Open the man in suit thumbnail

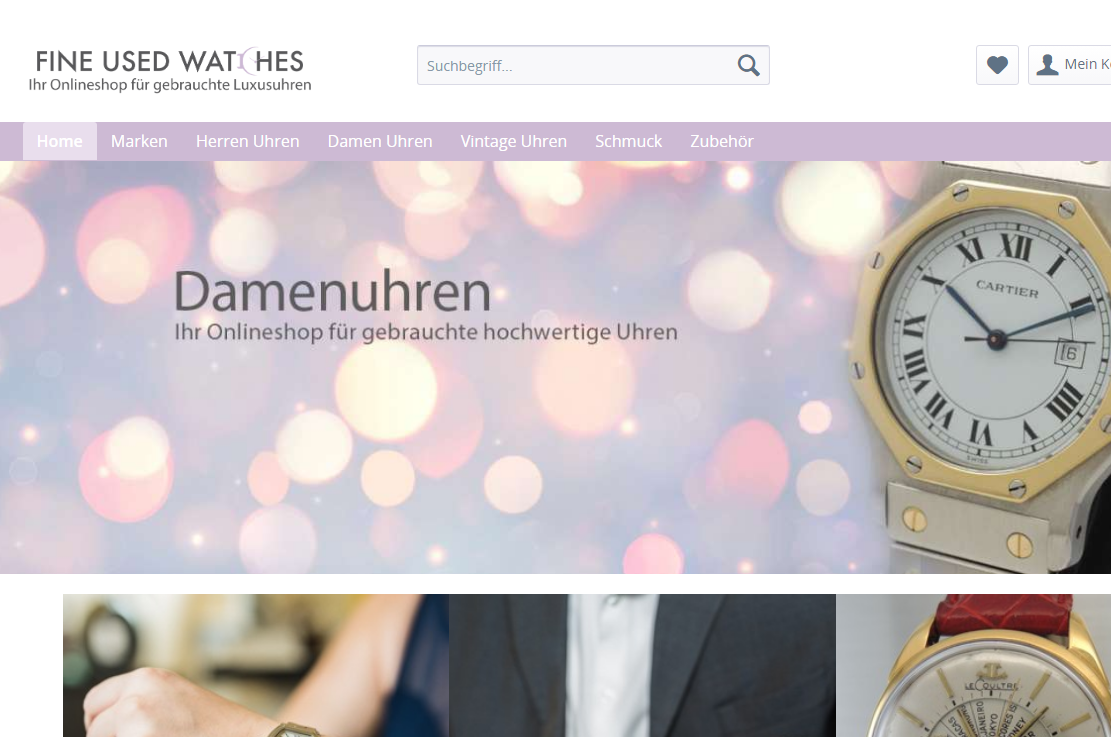(x=642, y=665)
